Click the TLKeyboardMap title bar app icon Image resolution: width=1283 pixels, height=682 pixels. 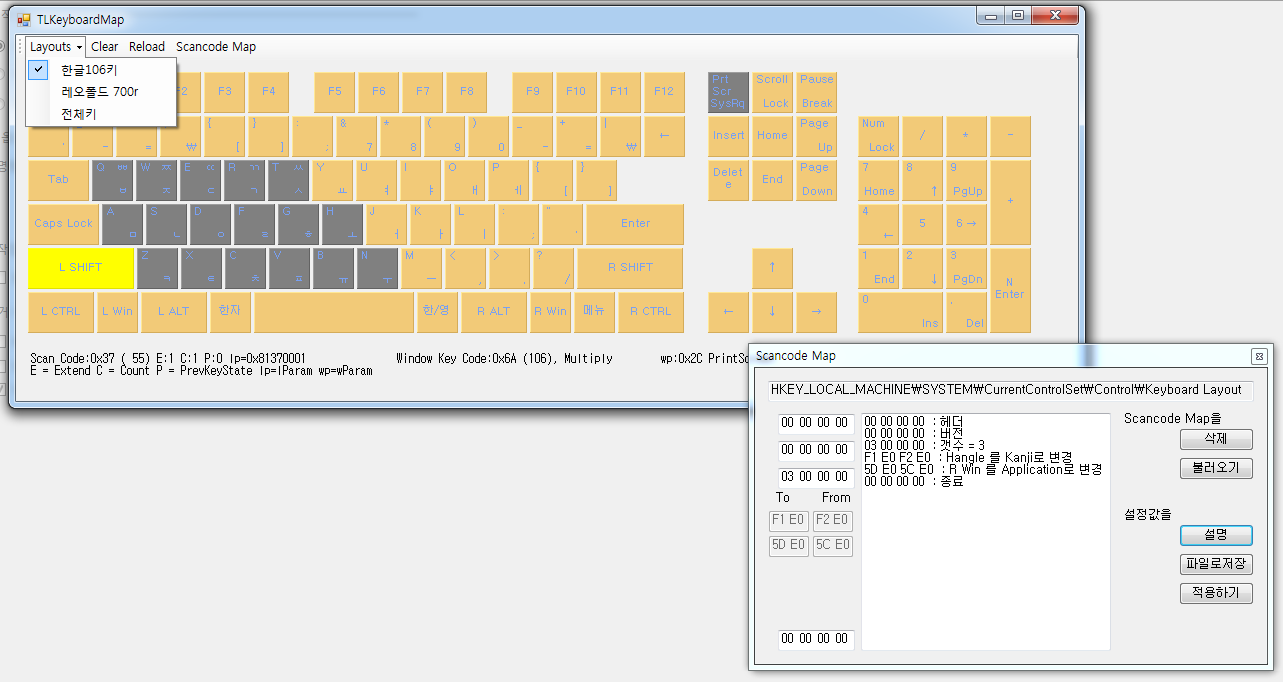(24, 19)
